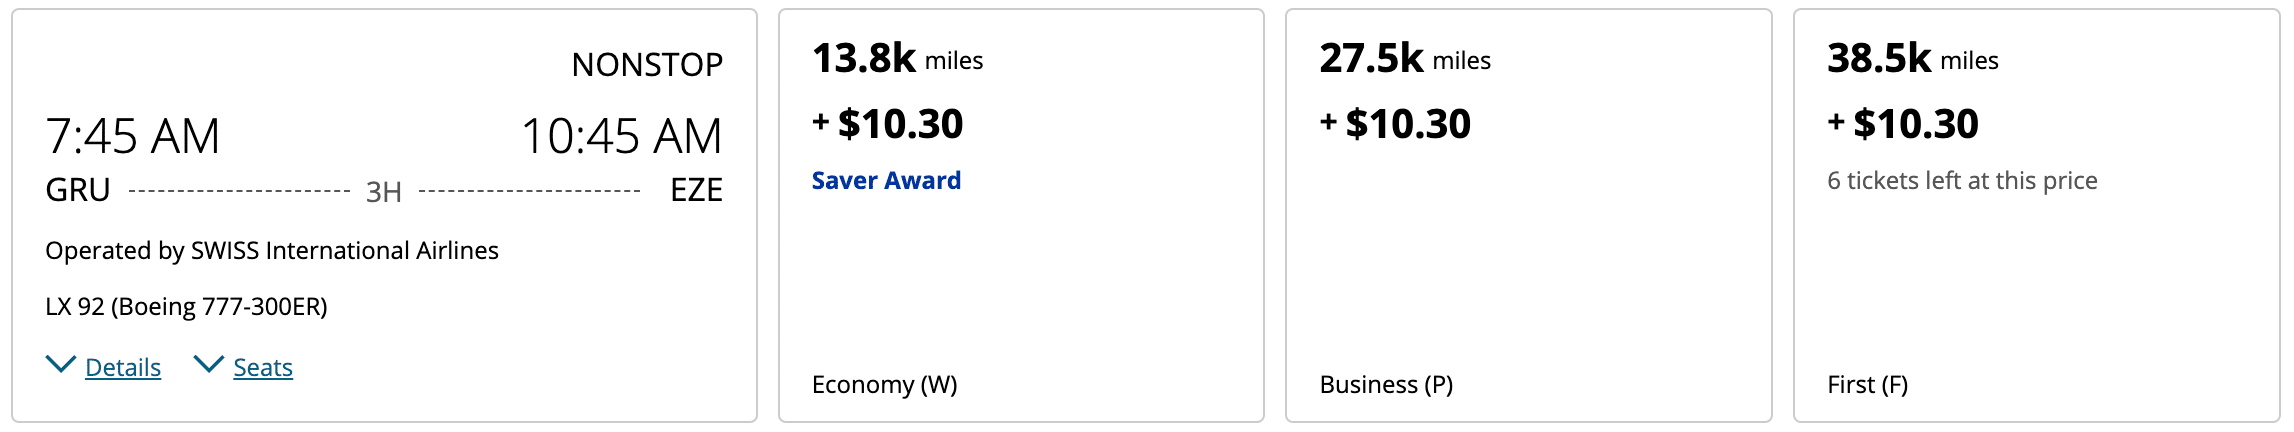Click the 10:45 AM arrival time

[x=621, y=136]
